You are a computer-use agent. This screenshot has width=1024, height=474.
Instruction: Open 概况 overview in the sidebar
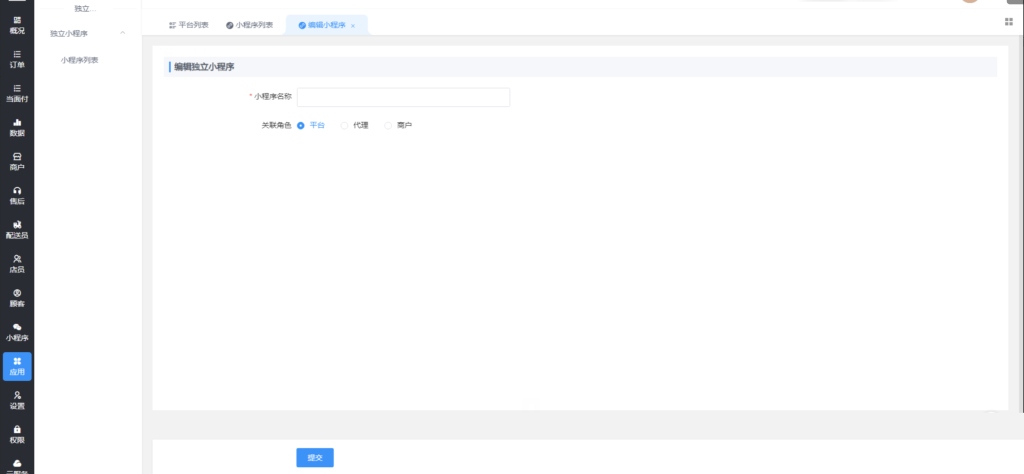(17, 24)
